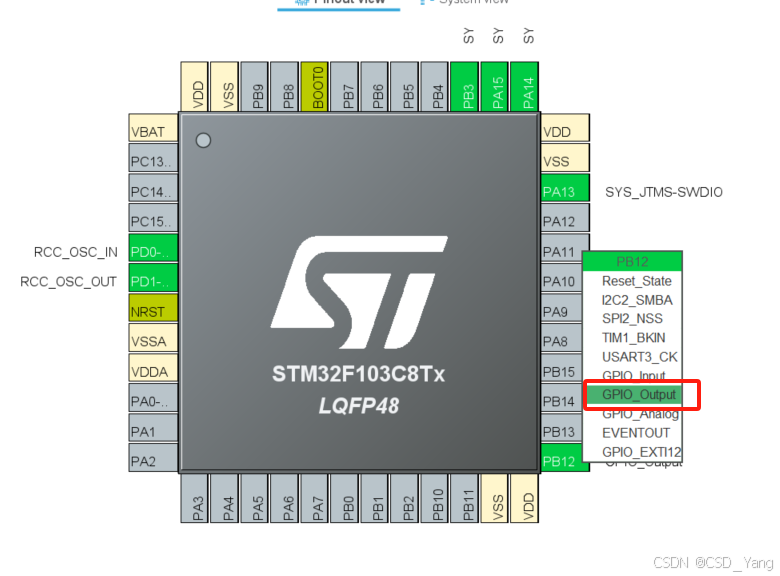Click pin PA1
The image size is (780, 576).
[153, 428]
